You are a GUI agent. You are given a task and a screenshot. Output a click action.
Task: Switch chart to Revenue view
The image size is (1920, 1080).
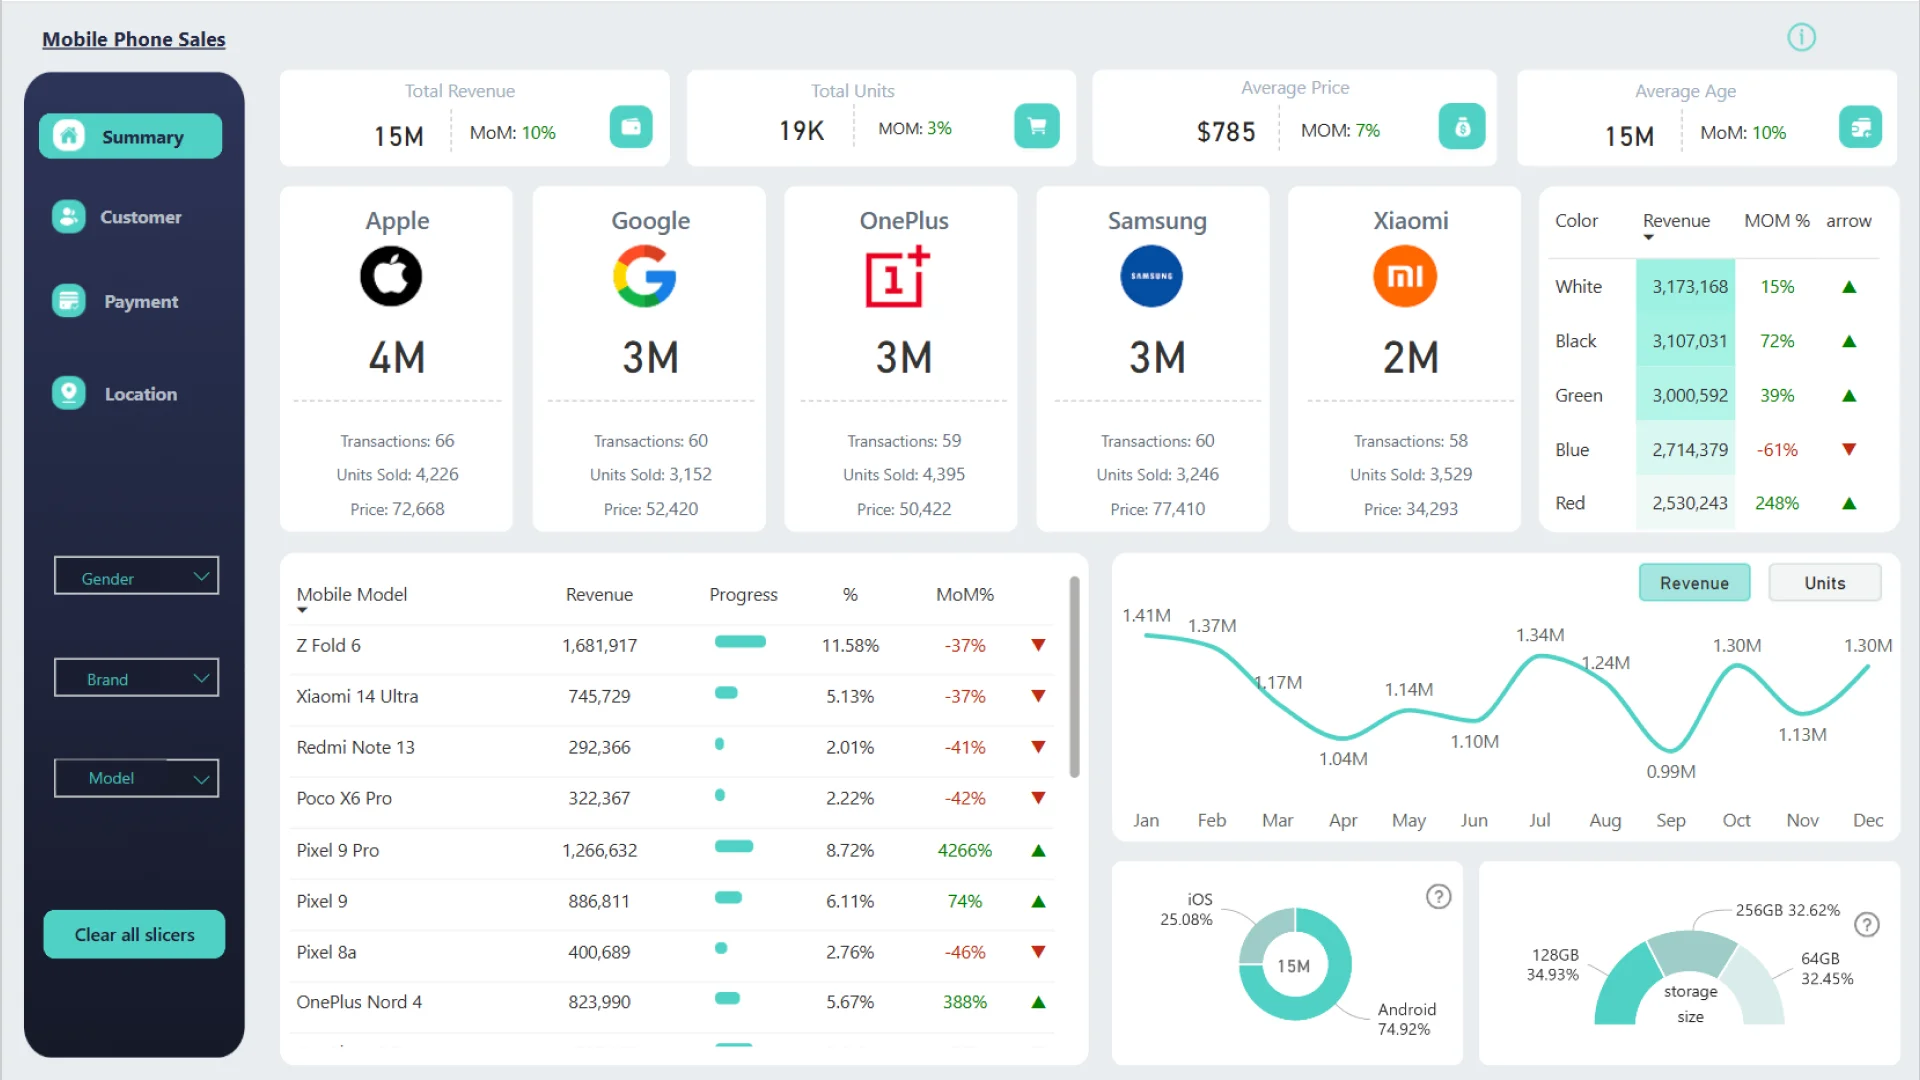point(1694,583)
